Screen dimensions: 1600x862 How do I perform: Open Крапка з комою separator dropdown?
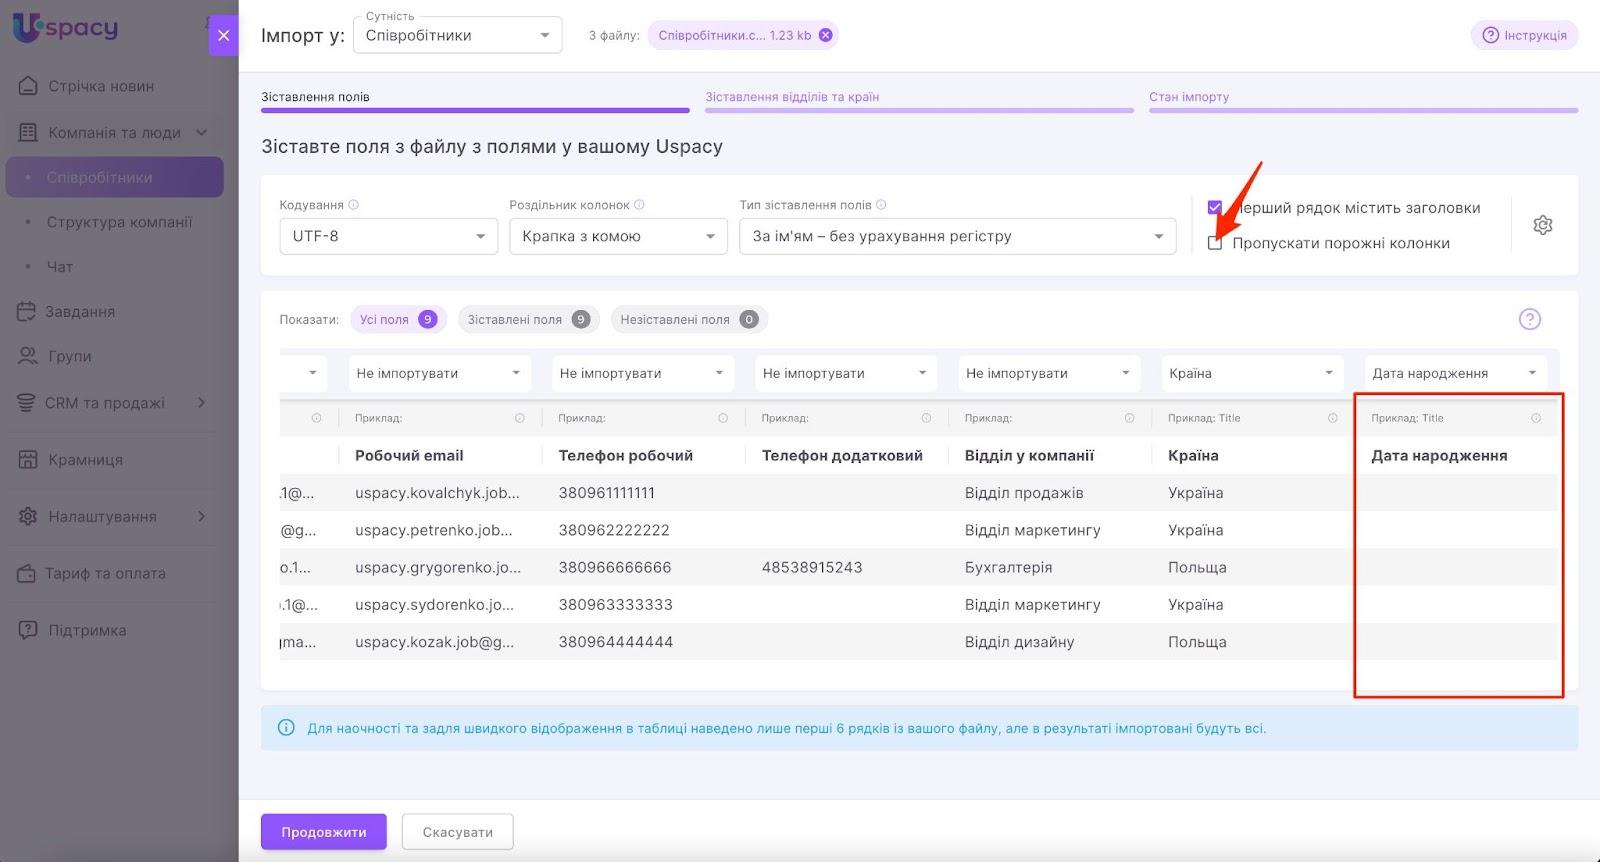pos(617,237)
